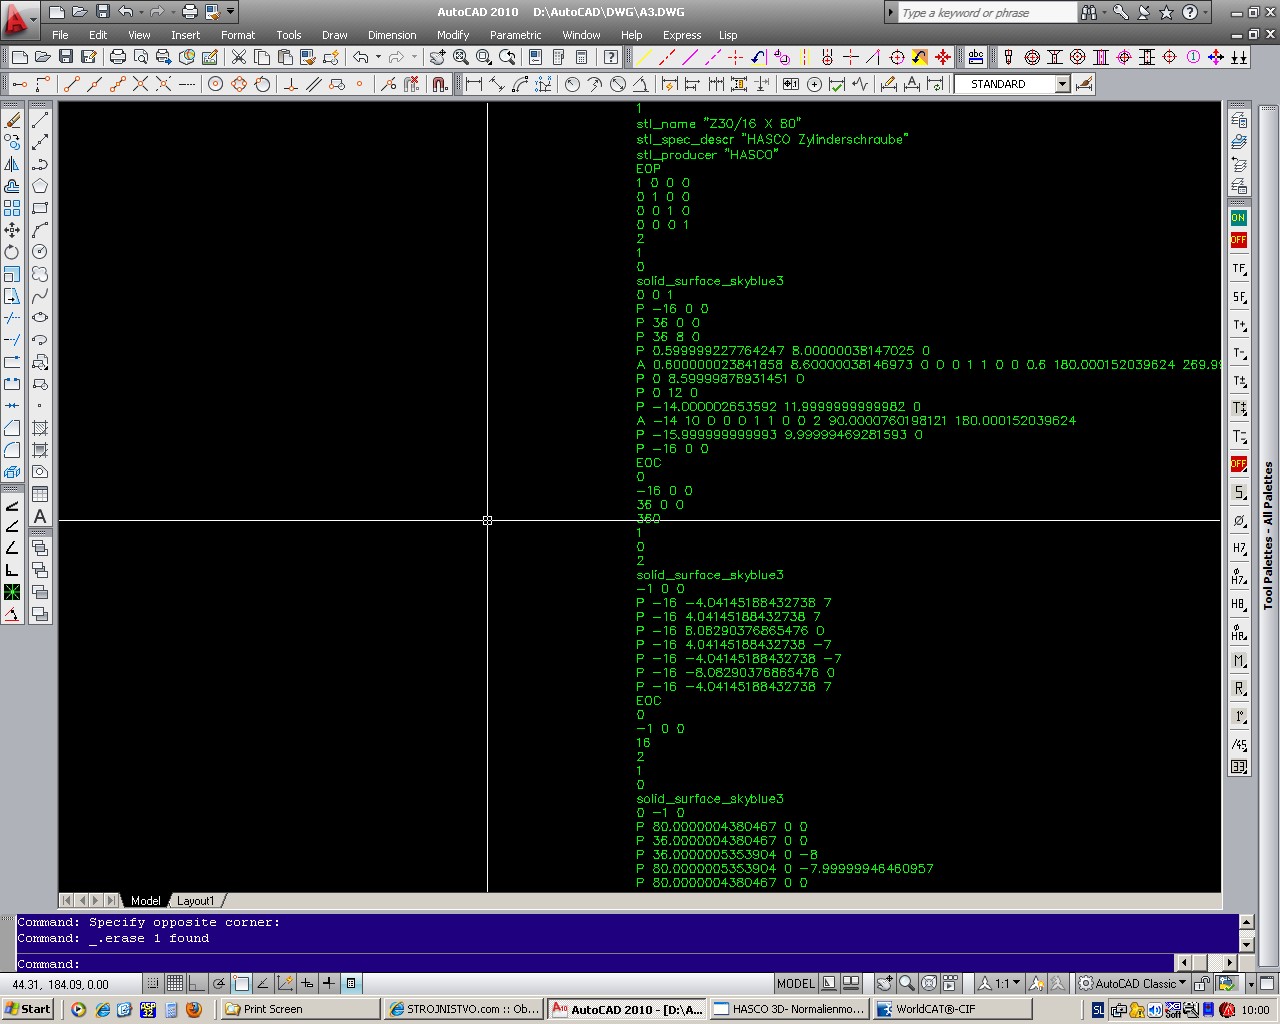This screenshot has width=1280, height=1024.
Task: Select the Polygon tool in Draw toolbar
Action: (40, 186)
